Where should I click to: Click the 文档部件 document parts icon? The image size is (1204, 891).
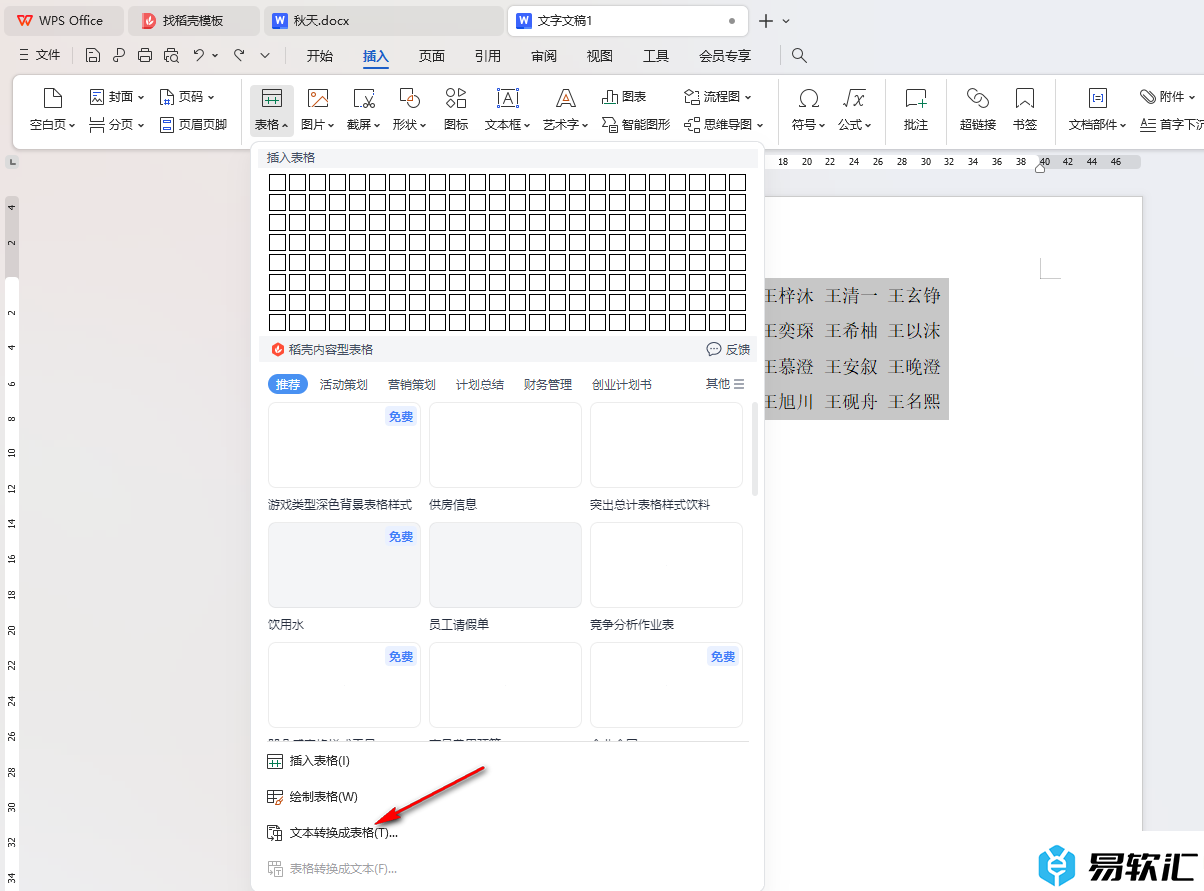pyautogui.click(x=1097, y=98)
